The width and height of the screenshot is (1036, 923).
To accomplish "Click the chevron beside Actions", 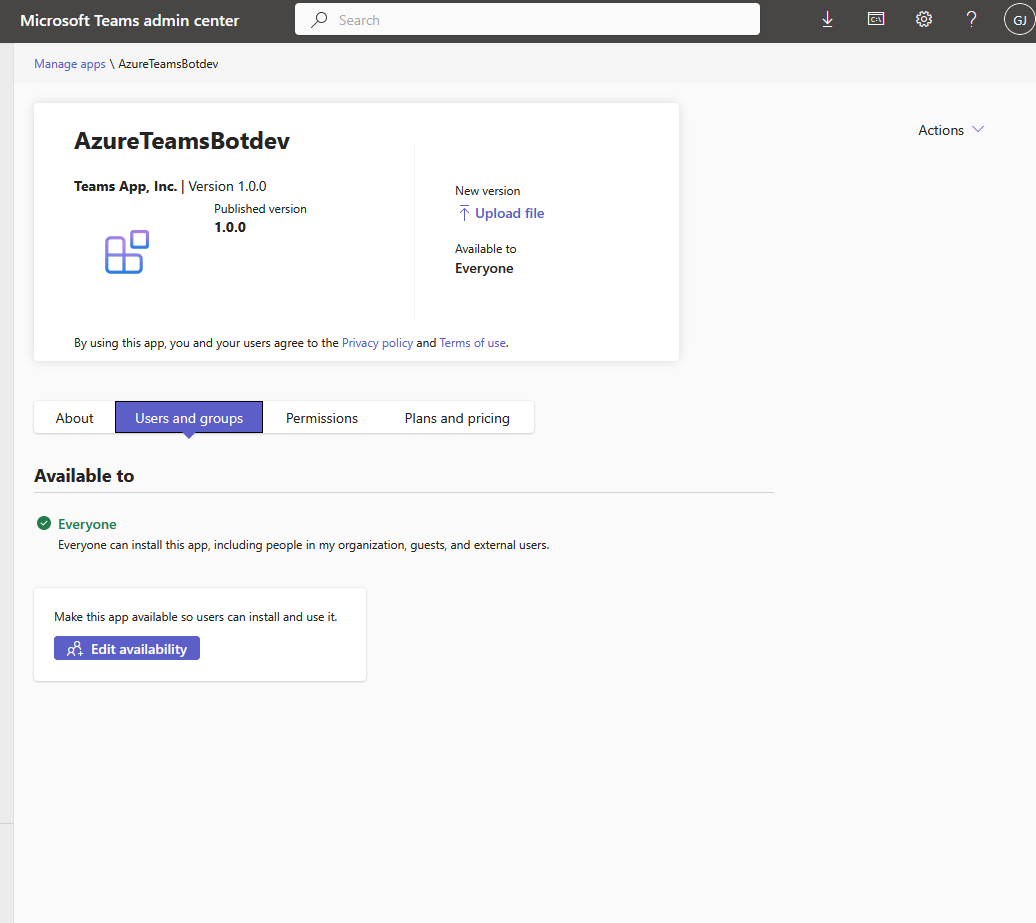I will point(978,129).
